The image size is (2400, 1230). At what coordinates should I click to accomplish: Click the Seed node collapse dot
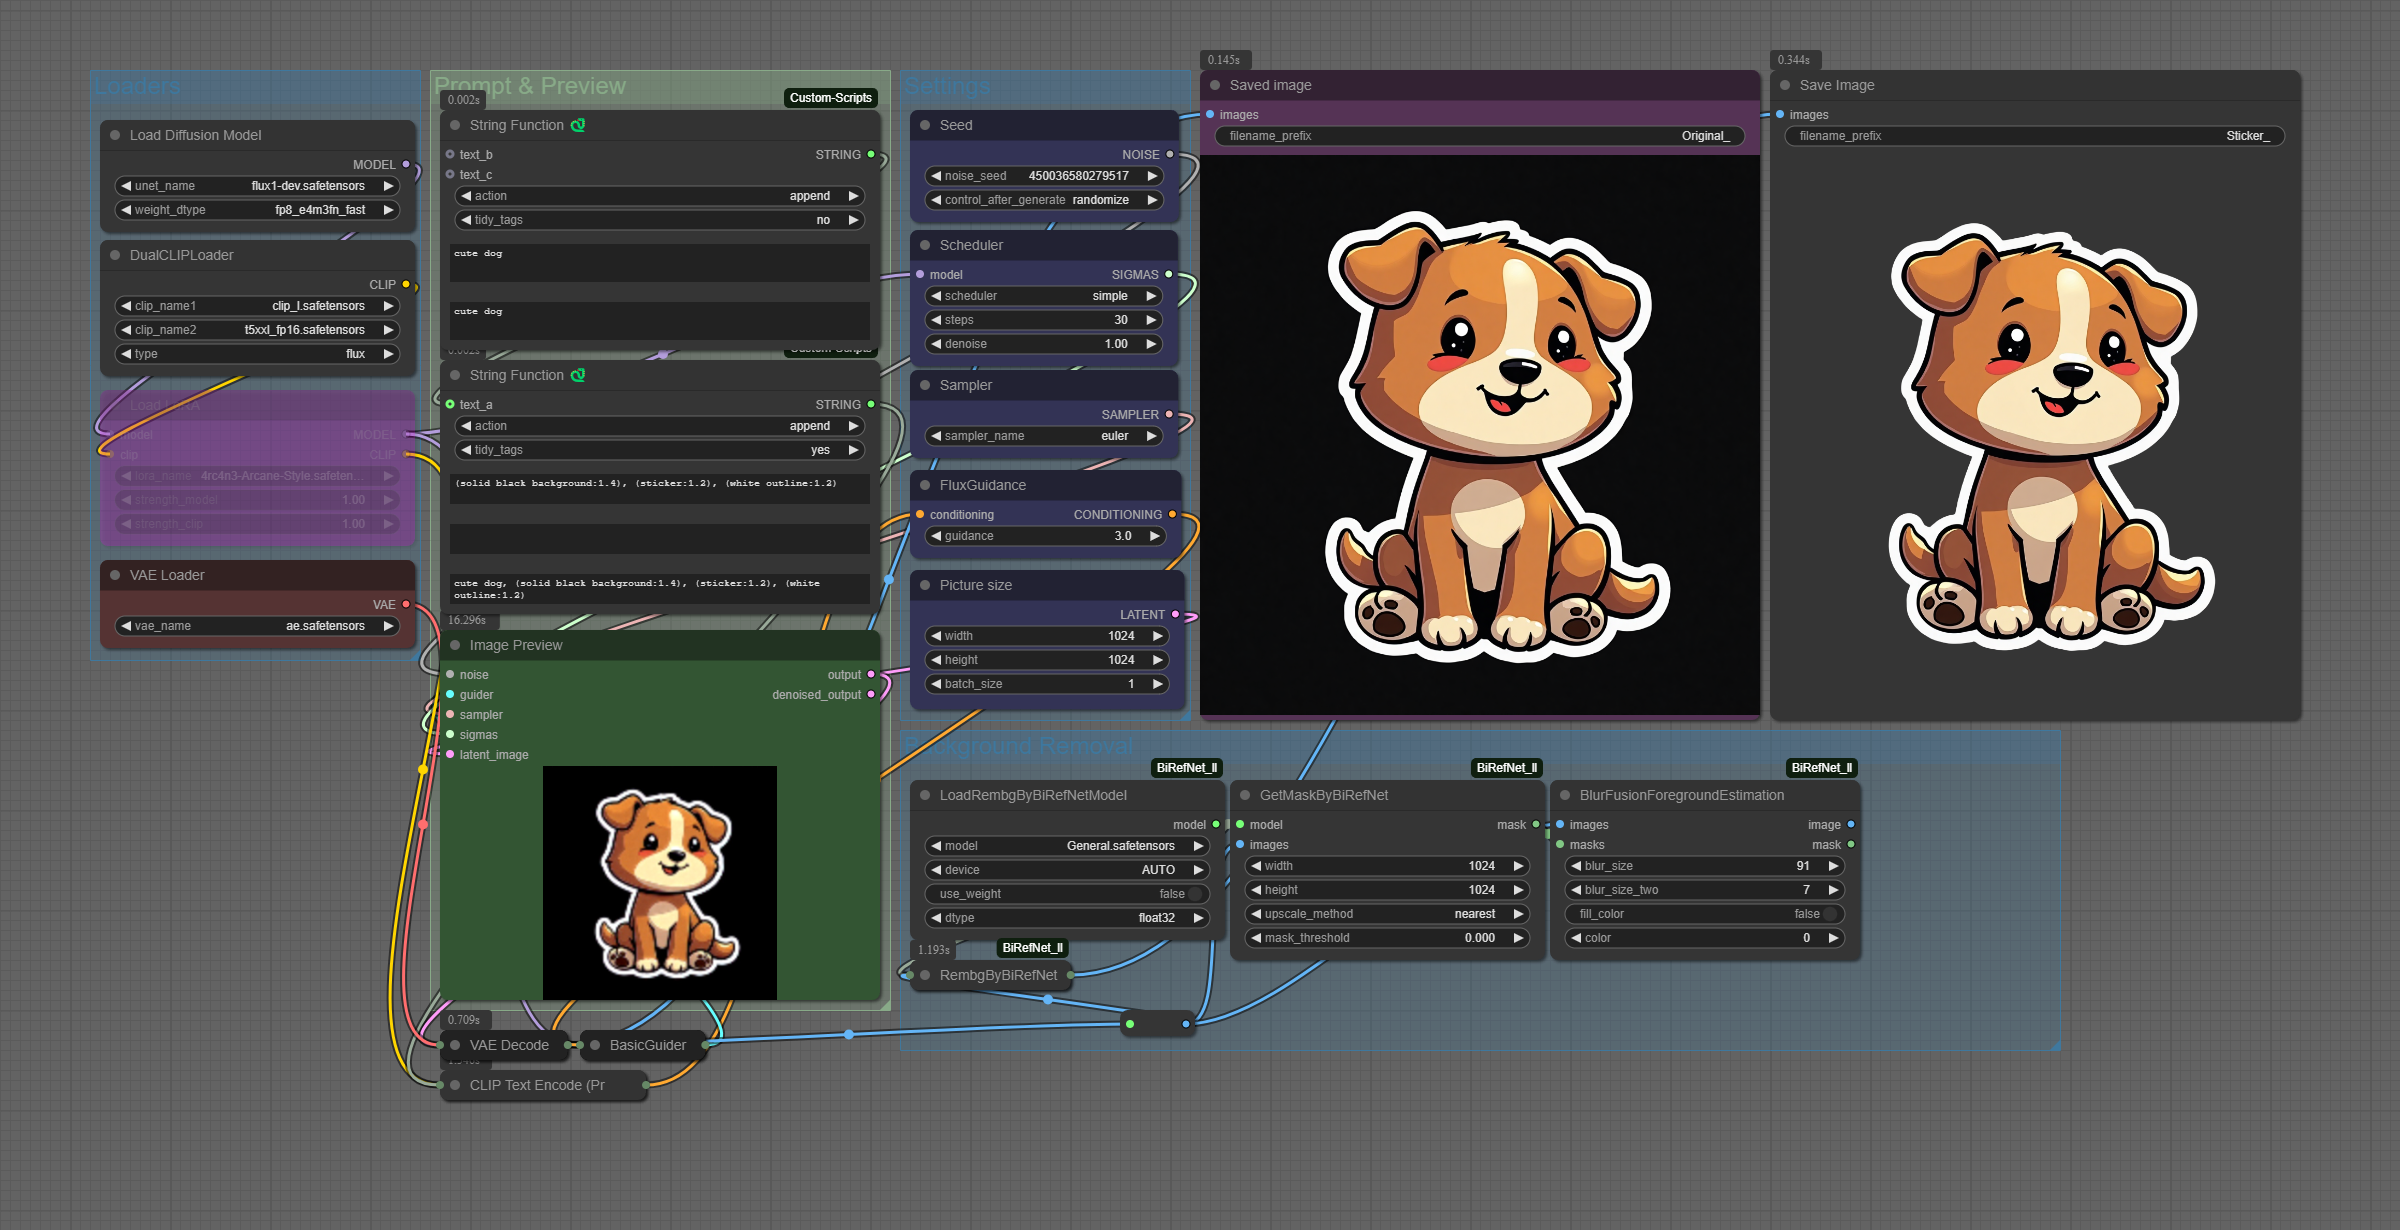(925, 125)
